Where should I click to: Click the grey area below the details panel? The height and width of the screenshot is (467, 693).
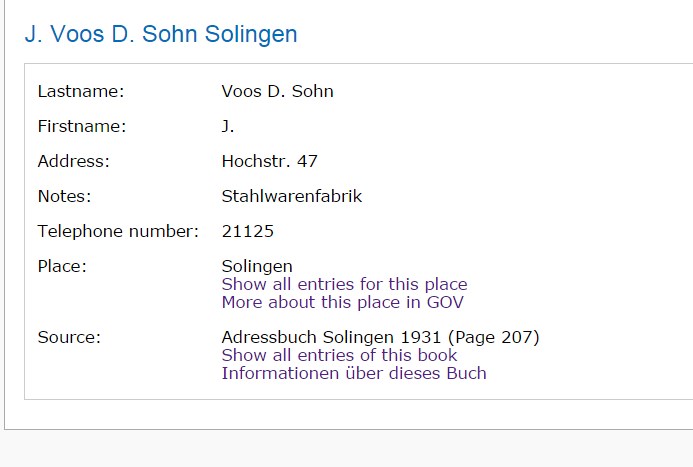click(x=346, y=448)
